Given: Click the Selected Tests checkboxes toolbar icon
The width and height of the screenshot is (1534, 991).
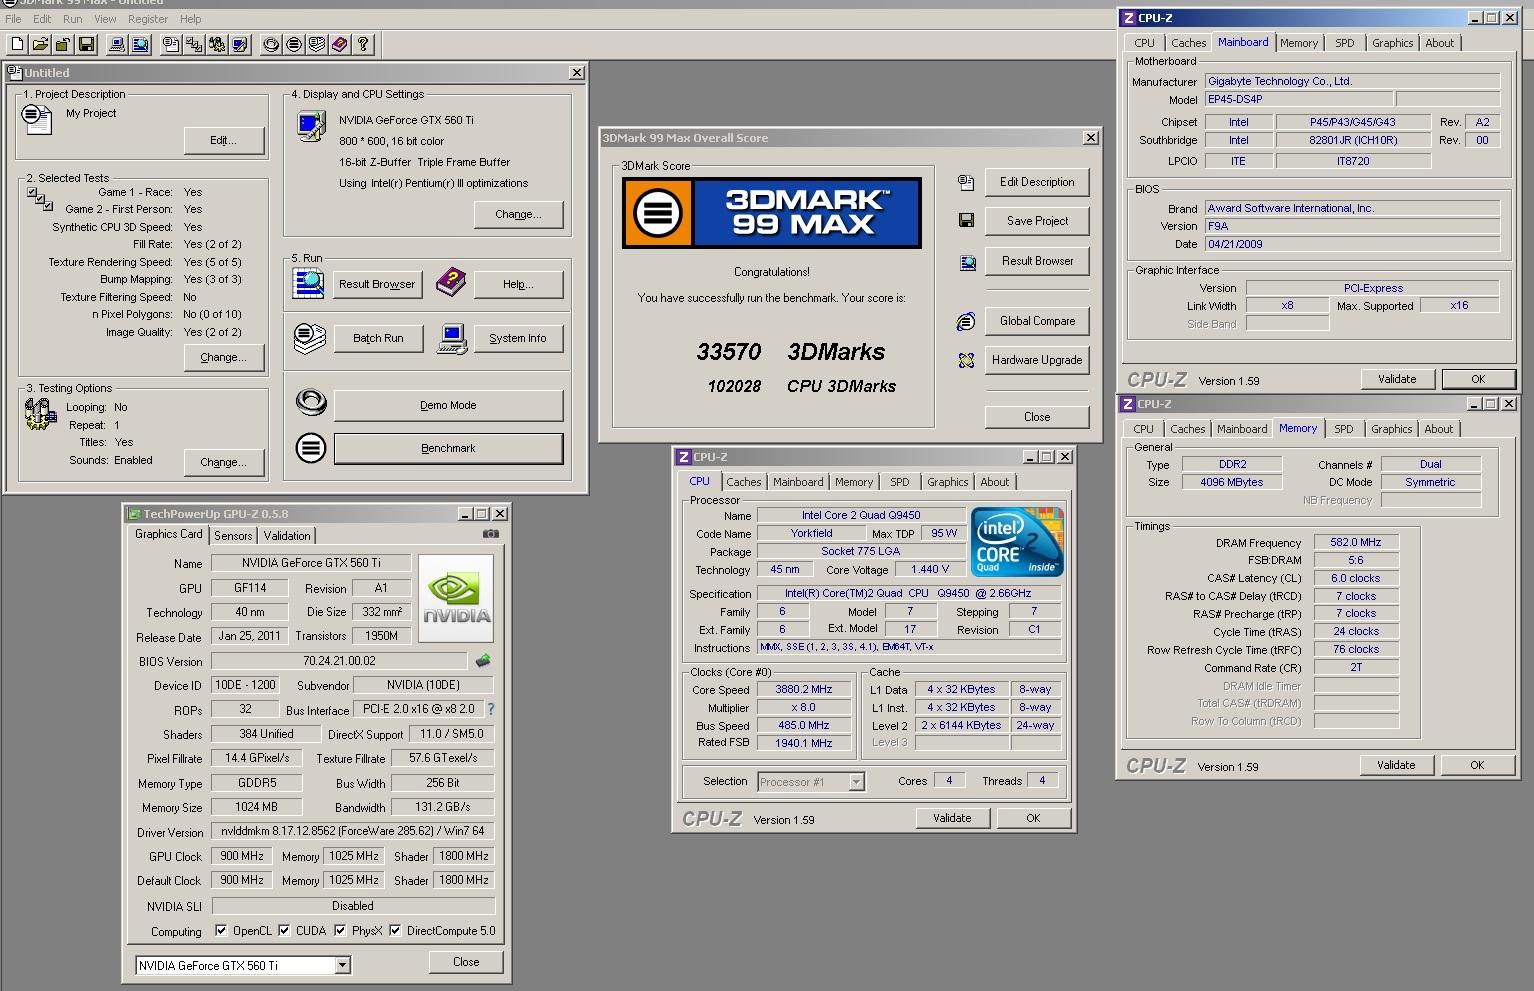Looking at the screenshot, I should click(194, 44).
